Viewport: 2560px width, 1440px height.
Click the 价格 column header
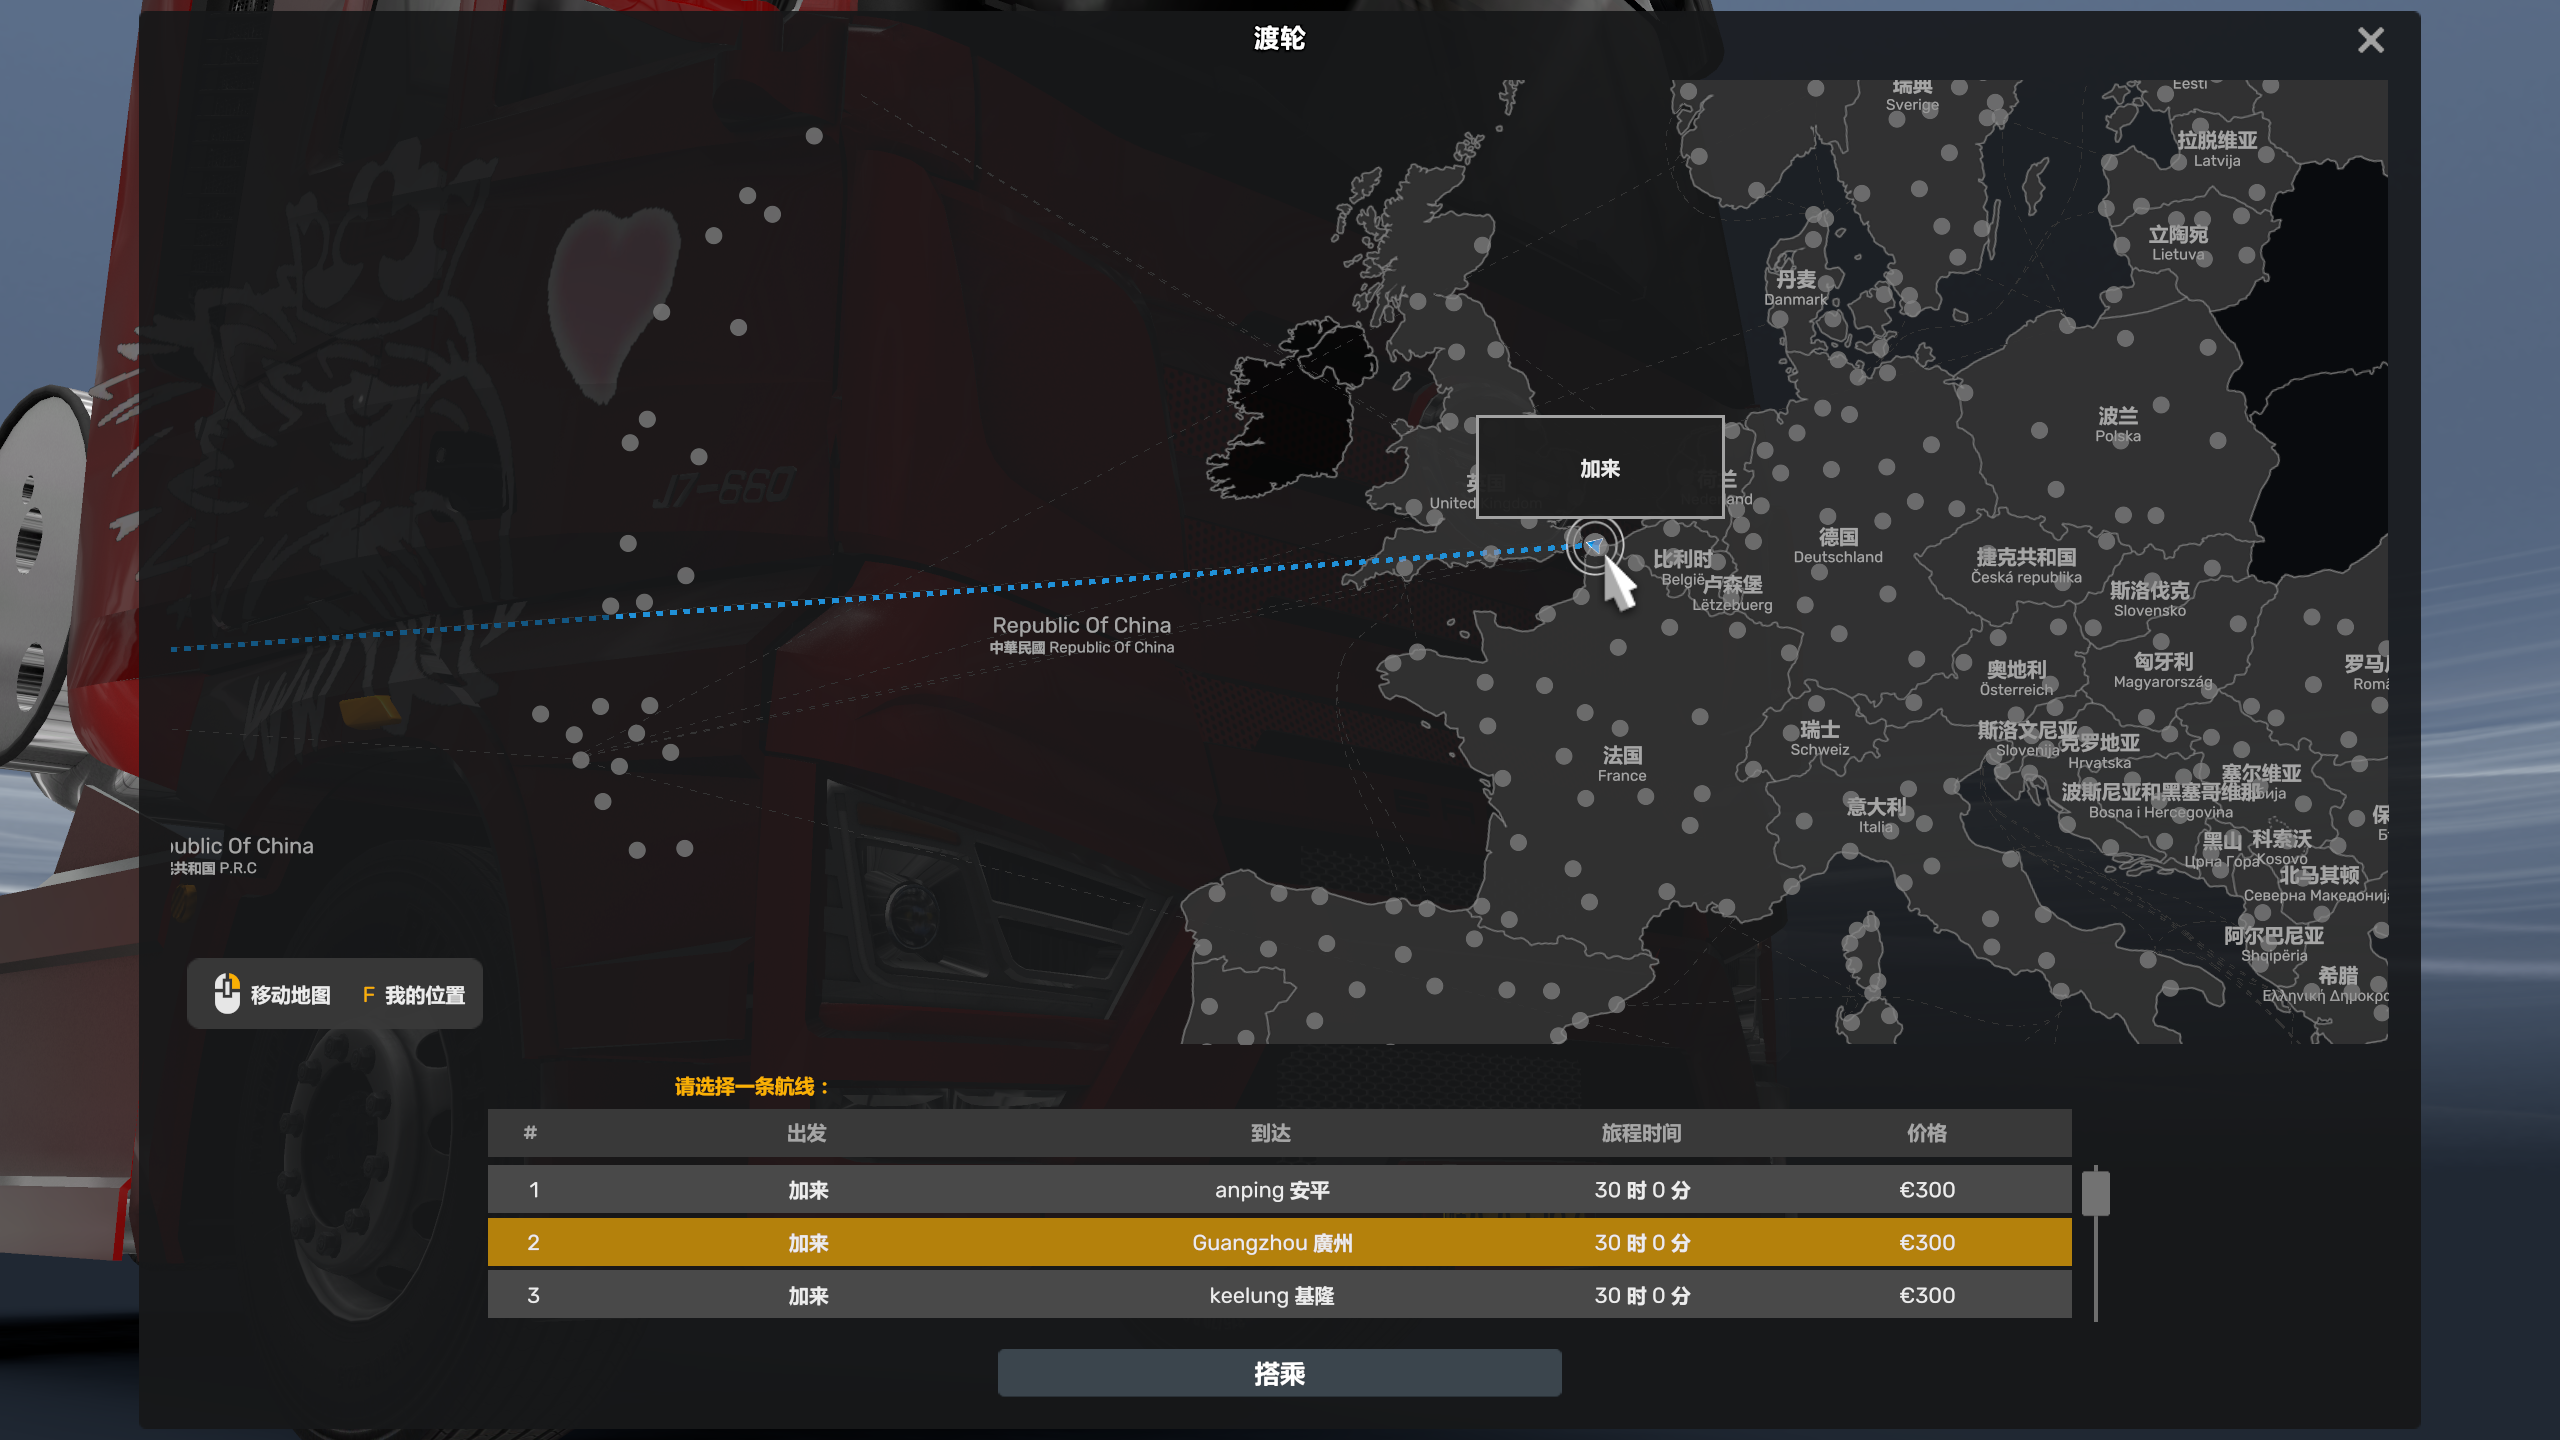1926,1133
